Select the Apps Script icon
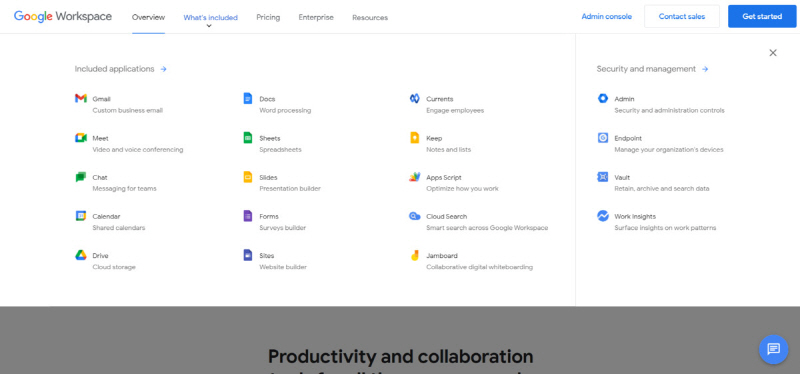The width and height of the screenshot is (800, 374). [414, 177]
